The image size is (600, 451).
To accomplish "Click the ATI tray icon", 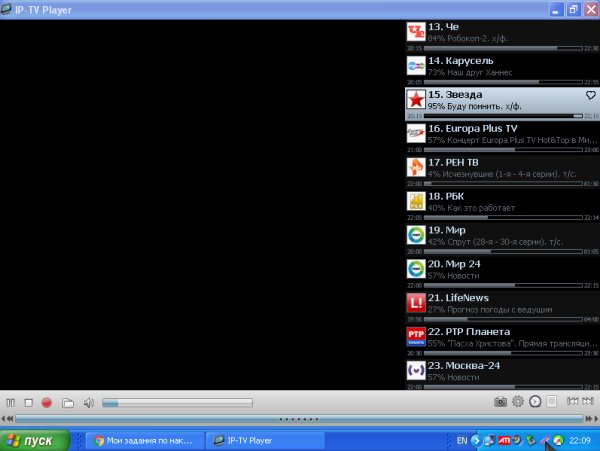I will click(504, 441).
